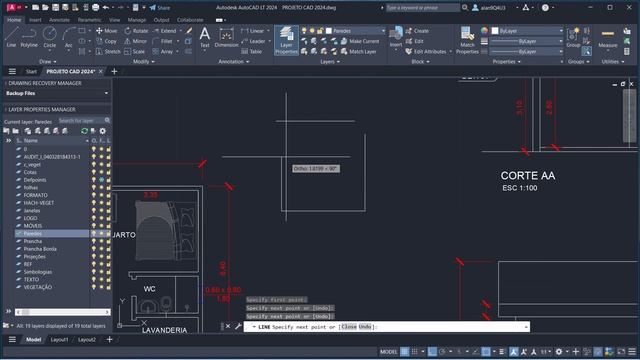Viewport: 640px width, 360px height.
Task: Open the View ribbon tab
Action: click(114, 20)
